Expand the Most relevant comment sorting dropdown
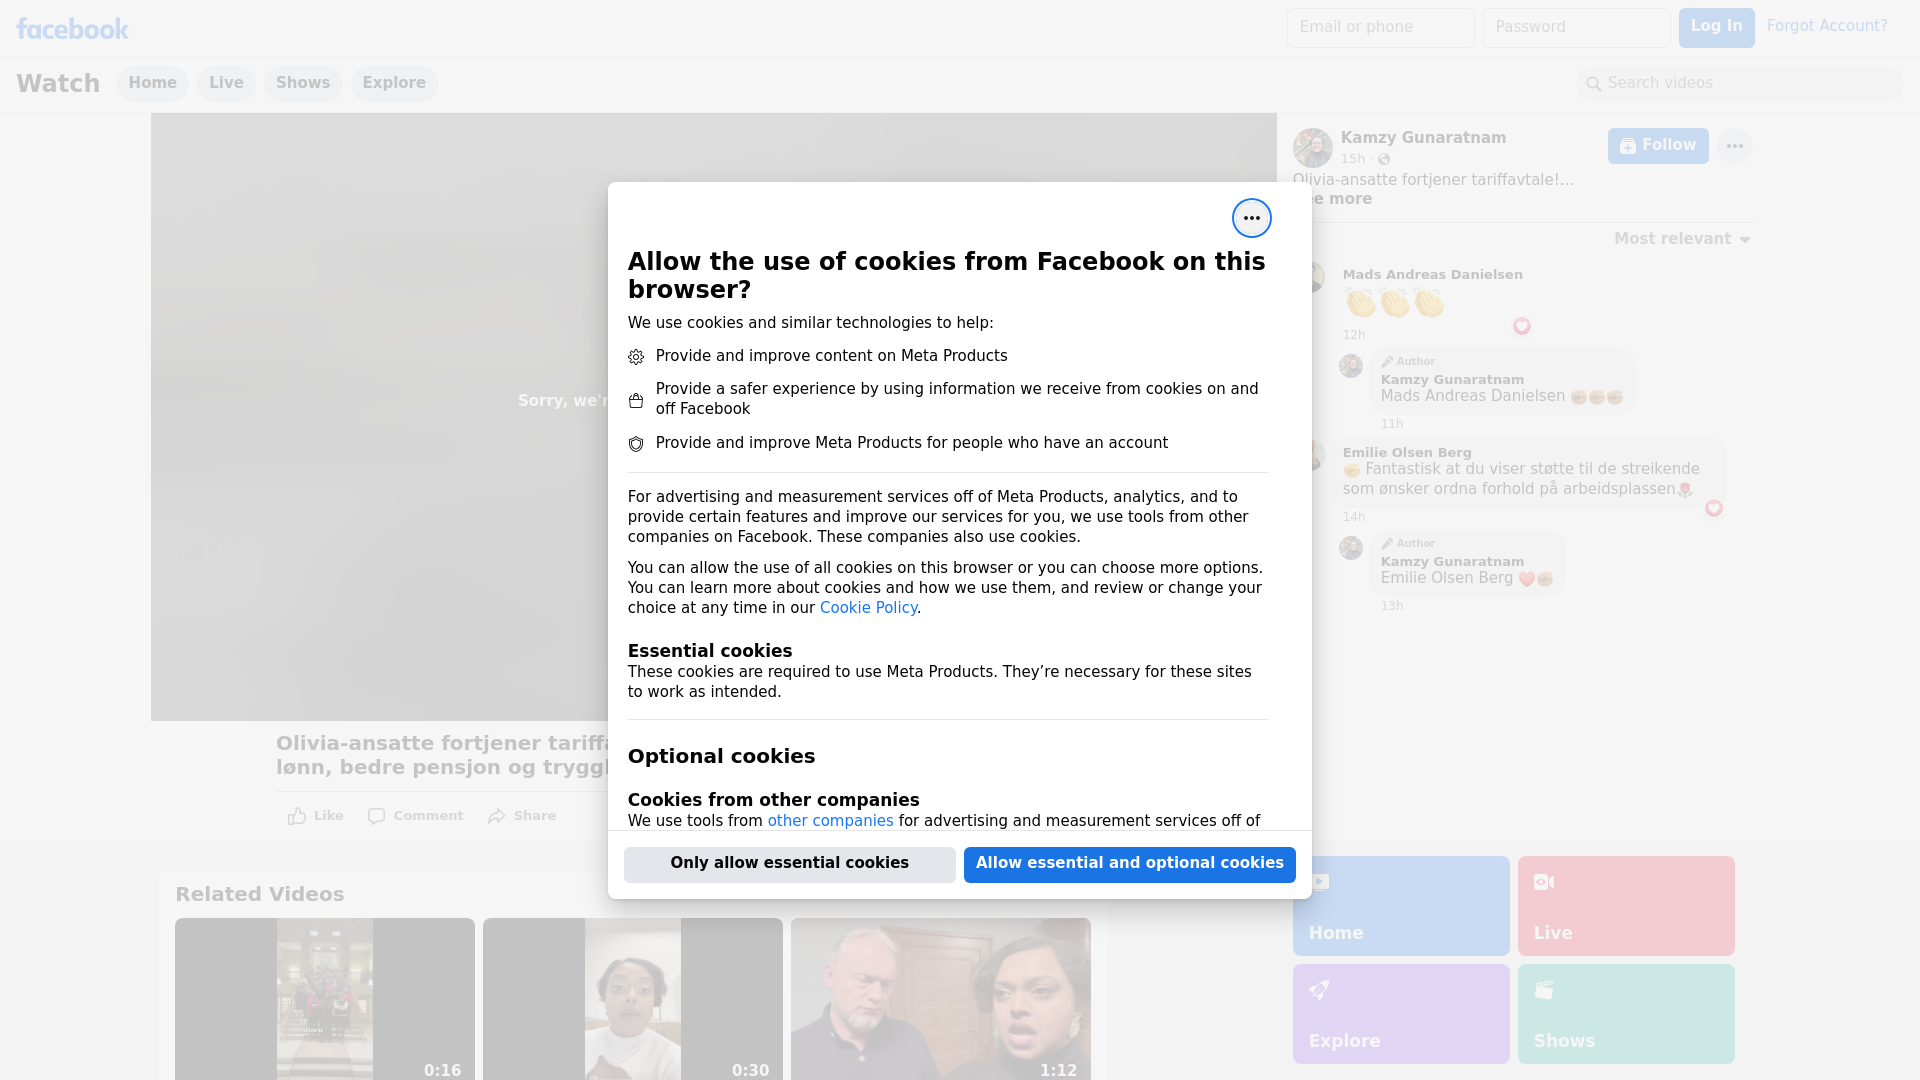Viewport: 1920px width, 1080px height. (x=1682, y=239)
